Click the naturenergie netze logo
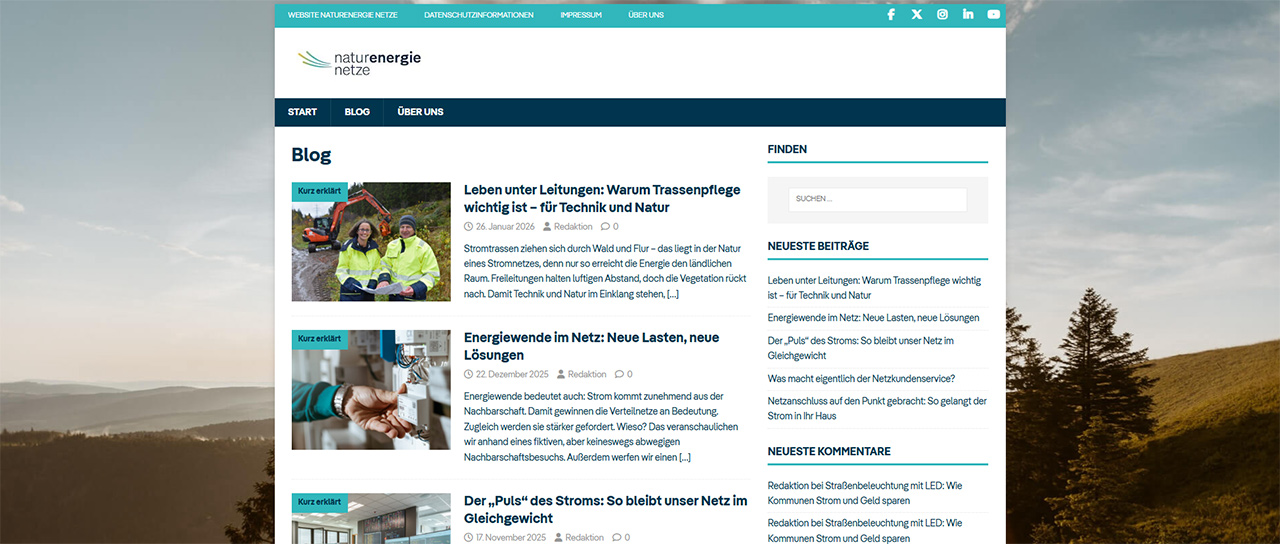Image resolution: width=1280 pixels, height=544 pixels. pos(359,62)
